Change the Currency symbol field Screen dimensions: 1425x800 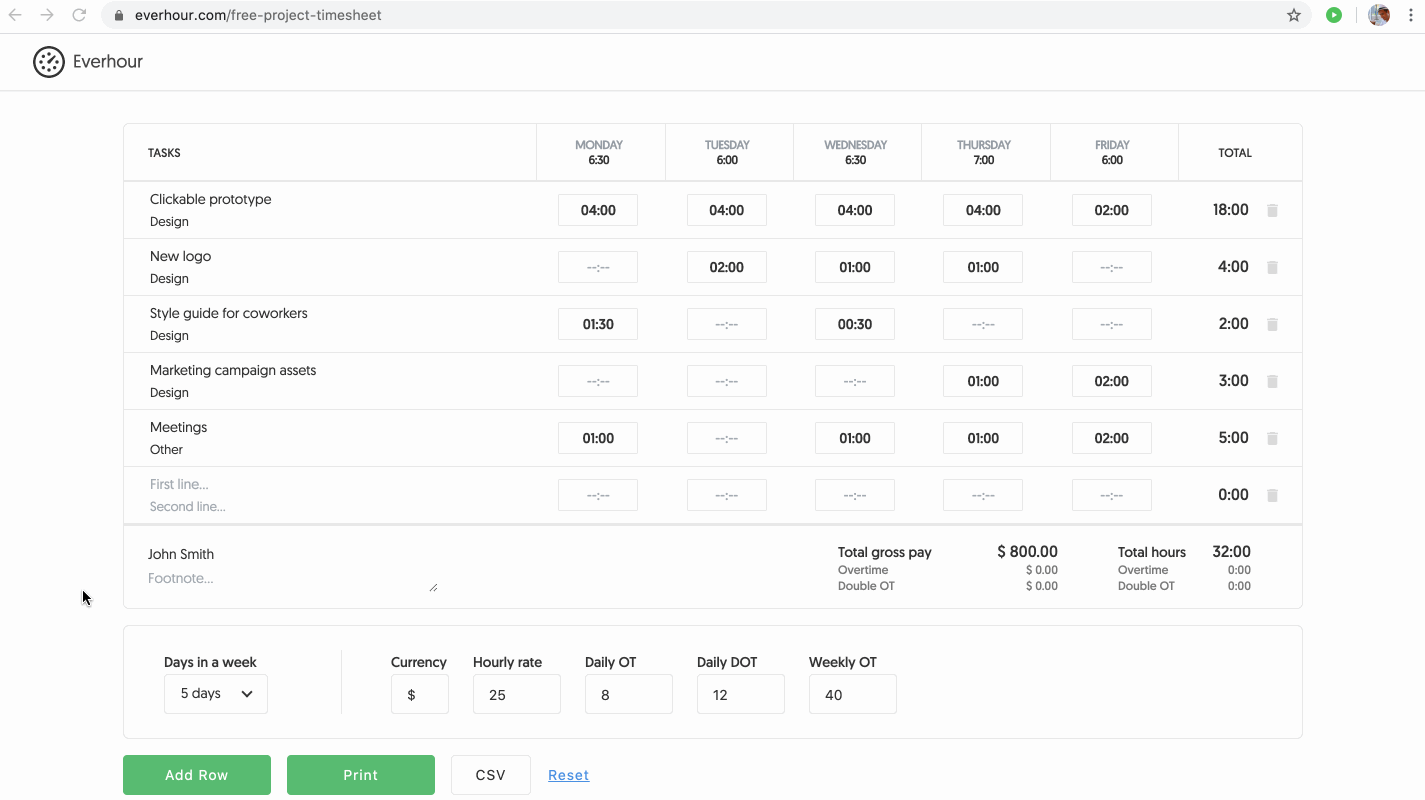pos(419,693)
